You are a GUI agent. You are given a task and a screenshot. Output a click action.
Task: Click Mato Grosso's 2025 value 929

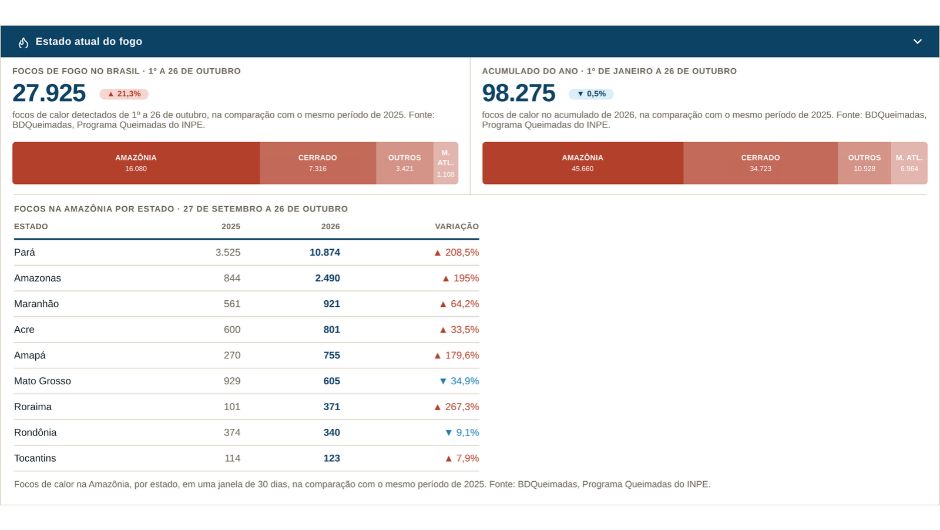tap(232, 381)
